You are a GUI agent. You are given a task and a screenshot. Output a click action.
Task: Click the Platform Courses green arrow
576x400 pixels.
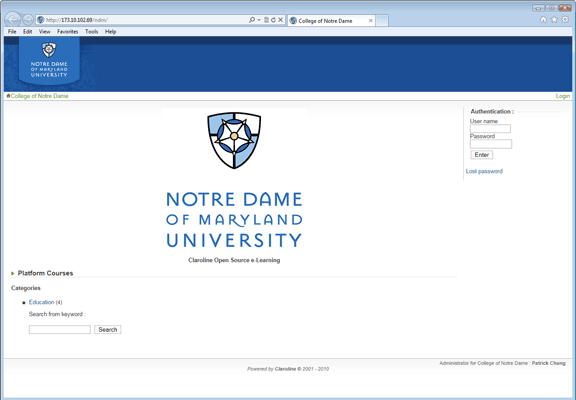[x=13, y=273]
